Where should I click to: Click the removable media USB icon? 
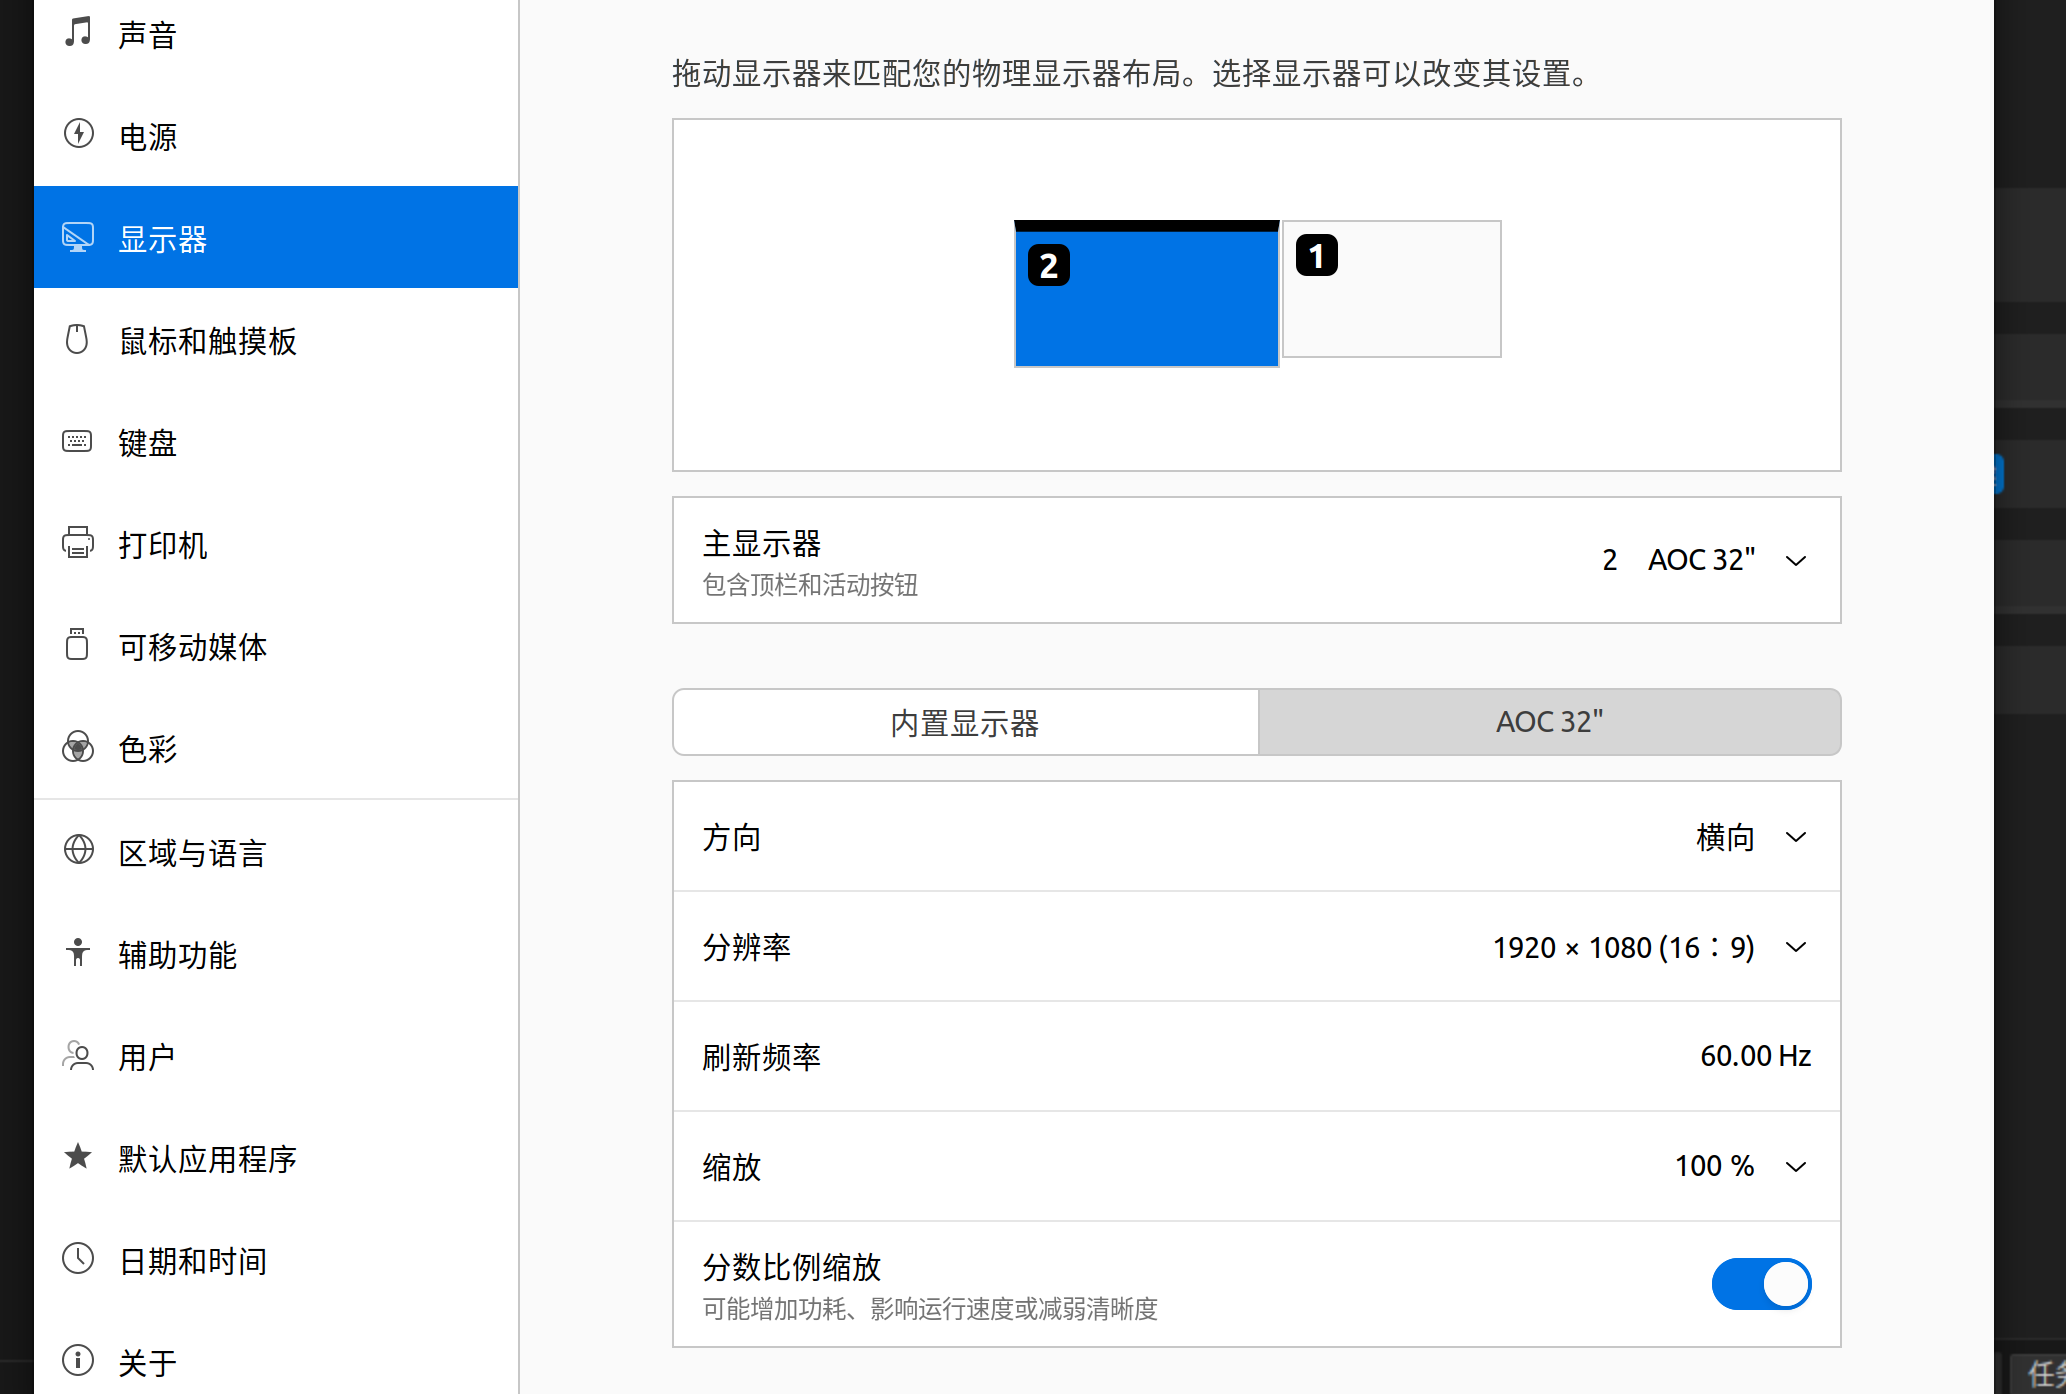coord(78,646)
